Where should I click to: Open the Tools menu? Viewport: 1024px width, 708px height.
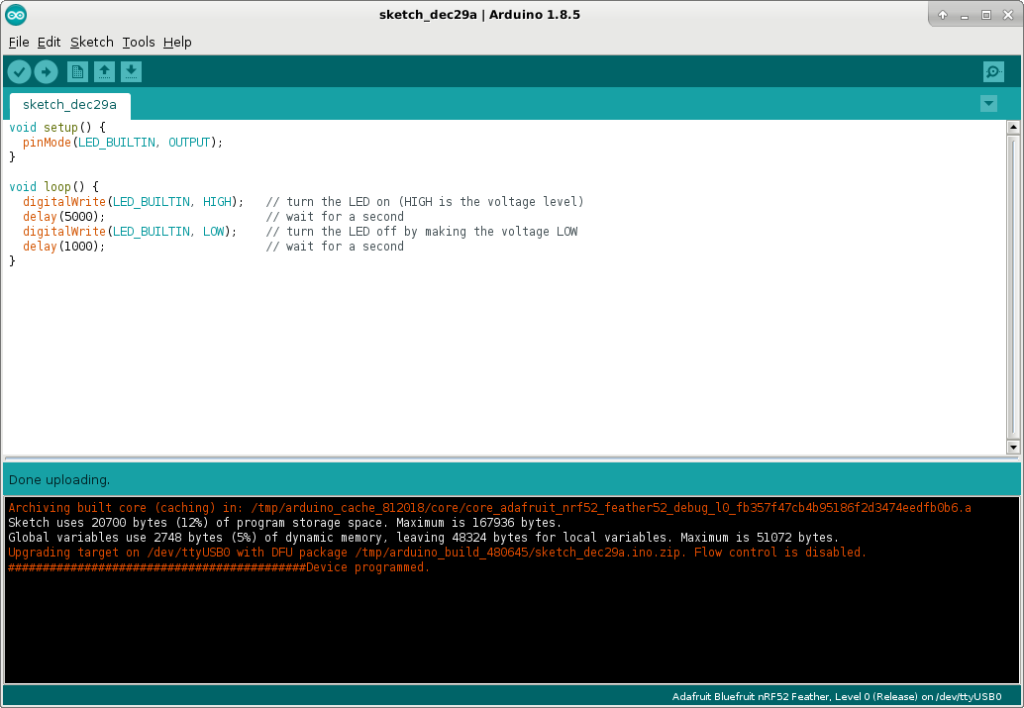click(138, 42)
